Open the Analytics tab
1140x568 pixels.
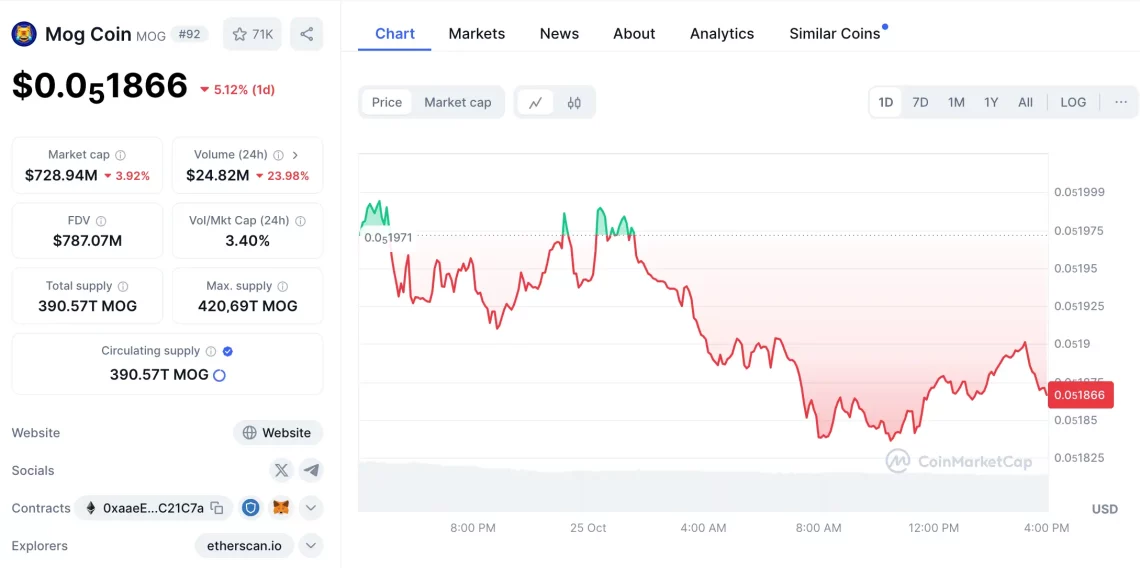point(721,33)
